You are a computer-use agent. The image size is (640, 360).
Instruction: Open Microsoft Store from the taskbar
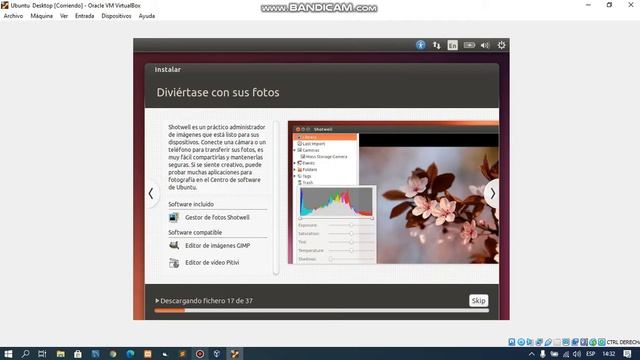click(78, 354)
